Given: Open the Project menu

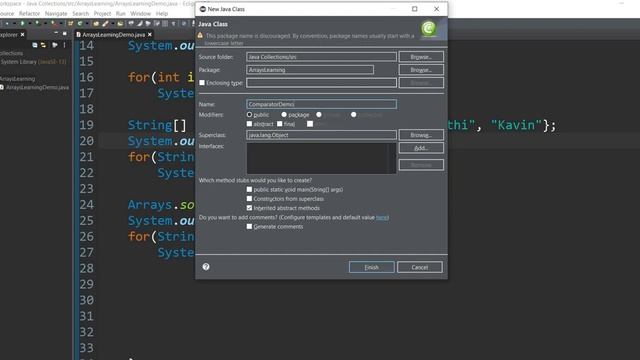Looking at the screenshot, I should (x=102, y=13).
